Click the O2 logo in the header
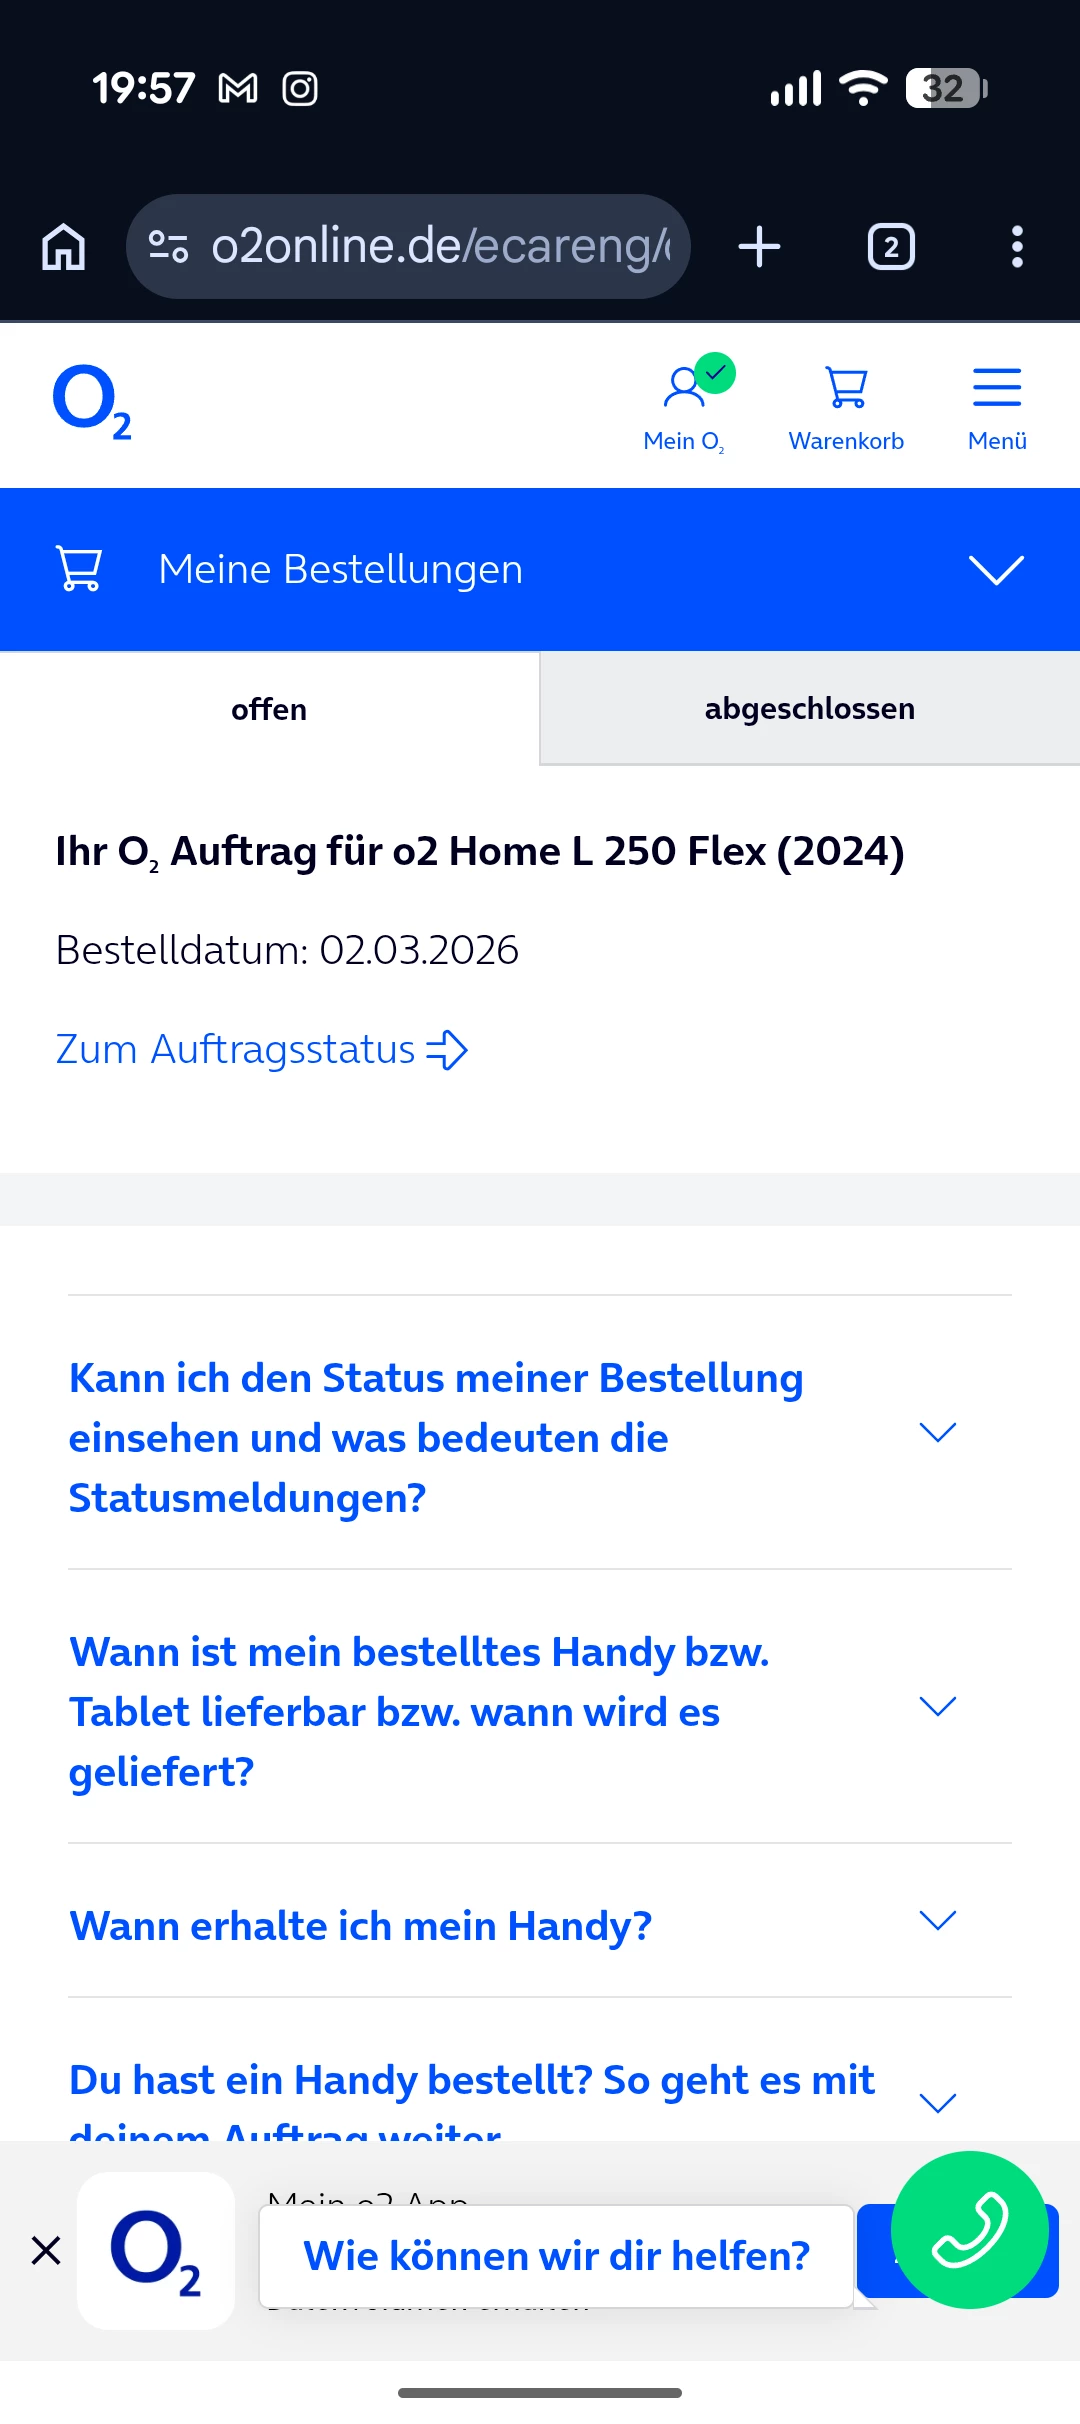 [x=92, y=402]
